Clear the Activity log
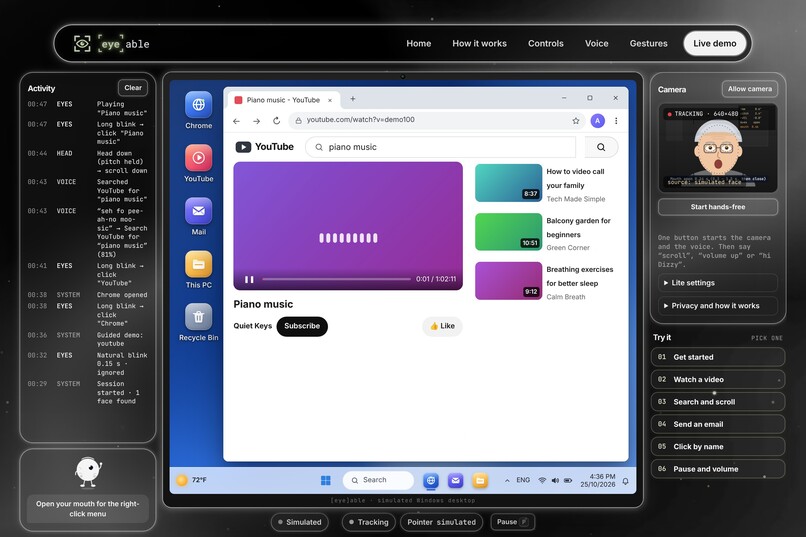The height and width of the screenshot is (537, 806). click(x=133, y=88)
